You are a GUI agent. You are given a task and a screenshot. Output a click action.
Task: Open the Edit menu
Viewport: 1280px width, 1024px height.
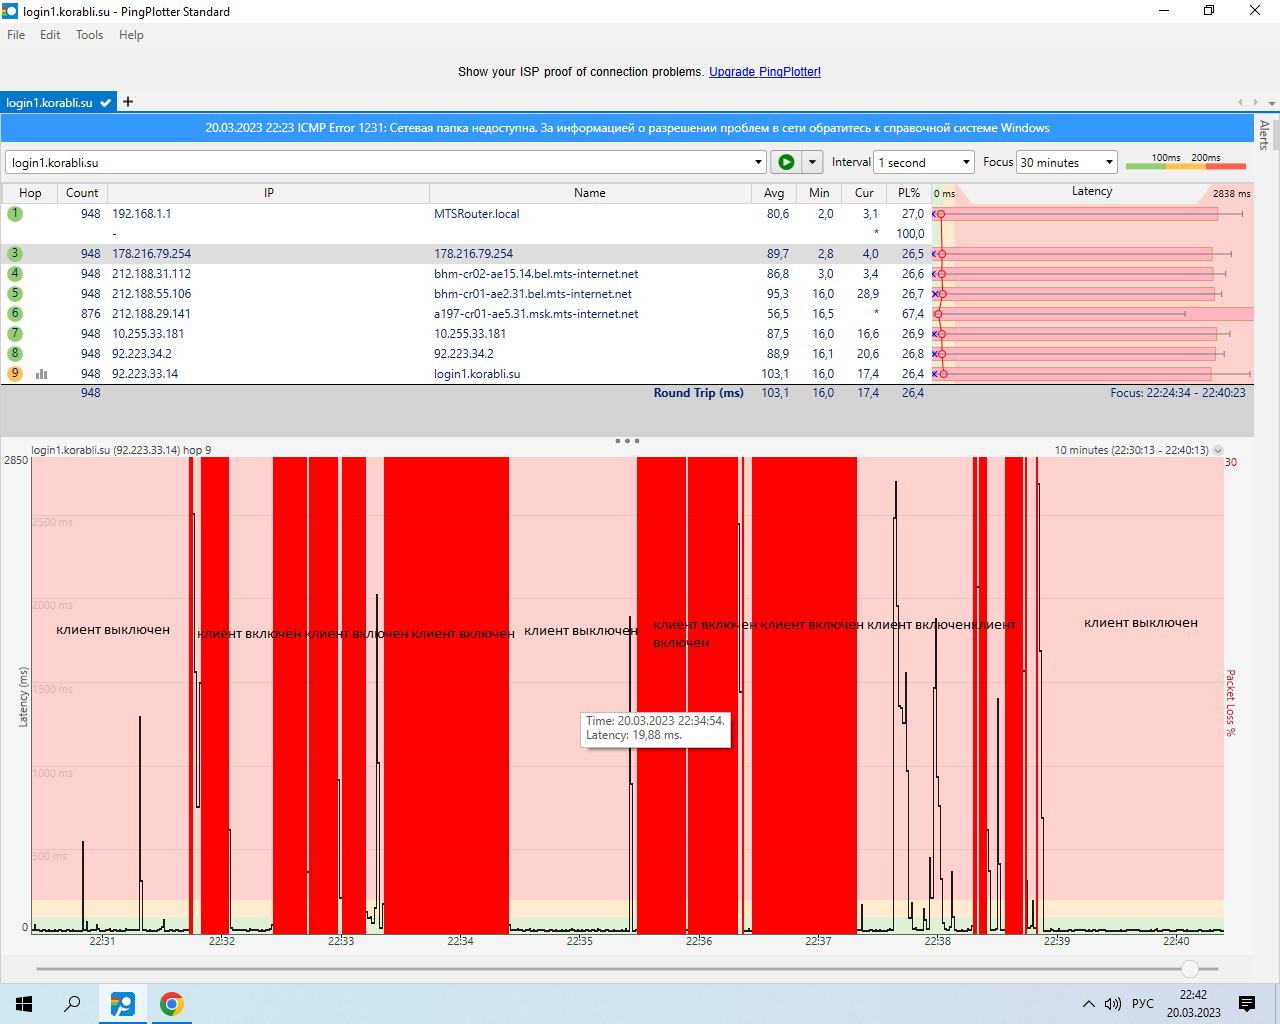tap(50, 34)
